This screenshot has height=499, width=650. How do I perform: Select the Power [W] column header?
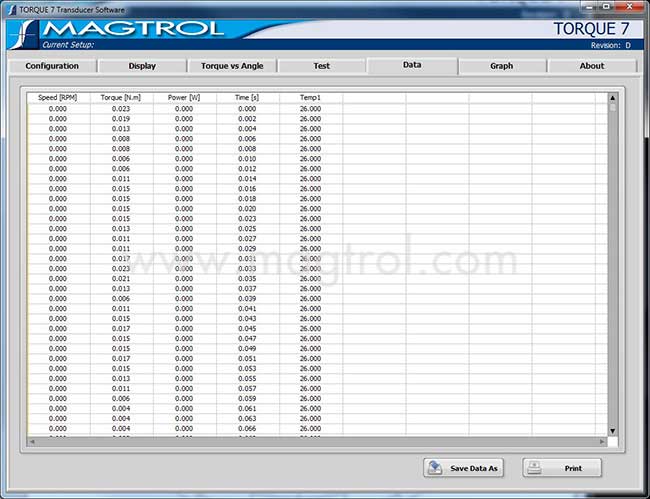tap(184, 97)
